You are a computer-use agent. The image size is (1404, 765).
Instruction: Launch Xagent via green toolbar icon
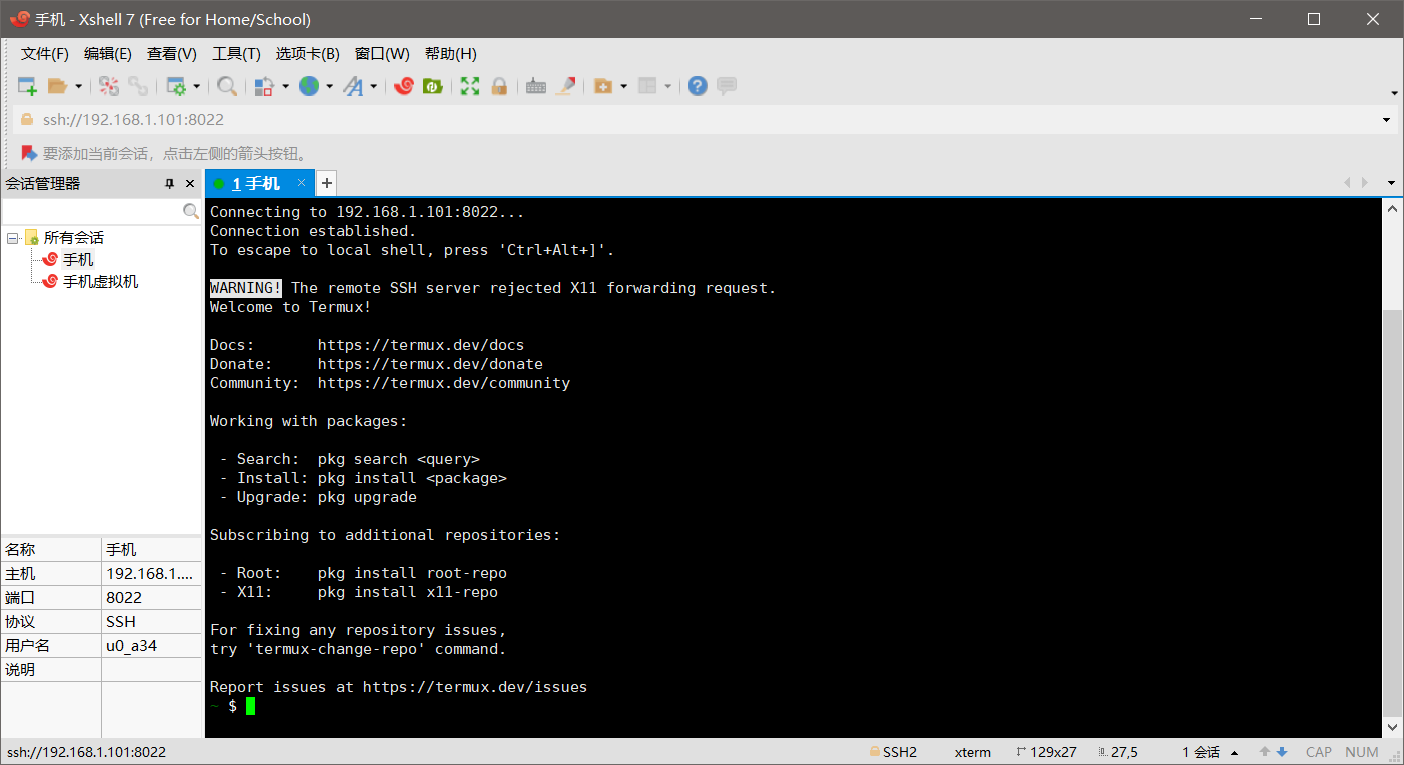432,86
